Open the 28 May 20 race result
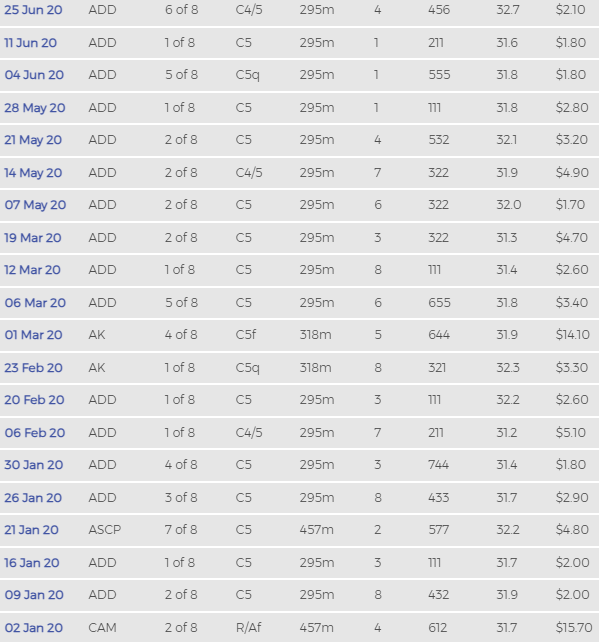Image resolution: width=599 pixels, height=642 pixels. pos(35,108)
